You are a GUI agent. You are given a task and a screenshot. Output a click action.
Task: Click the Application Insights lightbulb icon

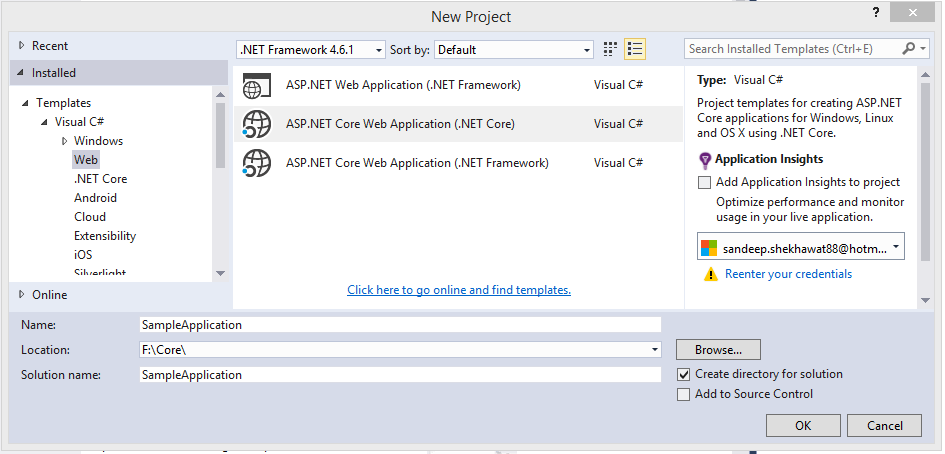point(705,160)
